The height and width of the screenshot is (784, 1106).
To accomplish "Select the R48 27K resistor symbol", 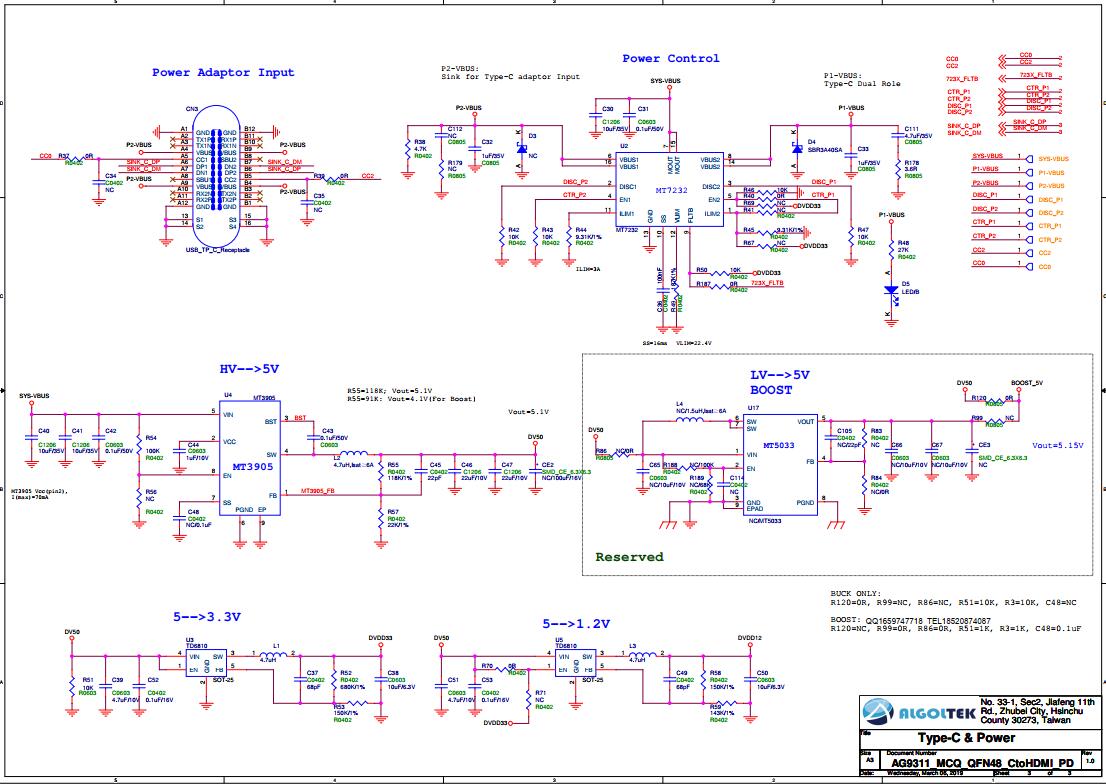I will coord(891,251).
